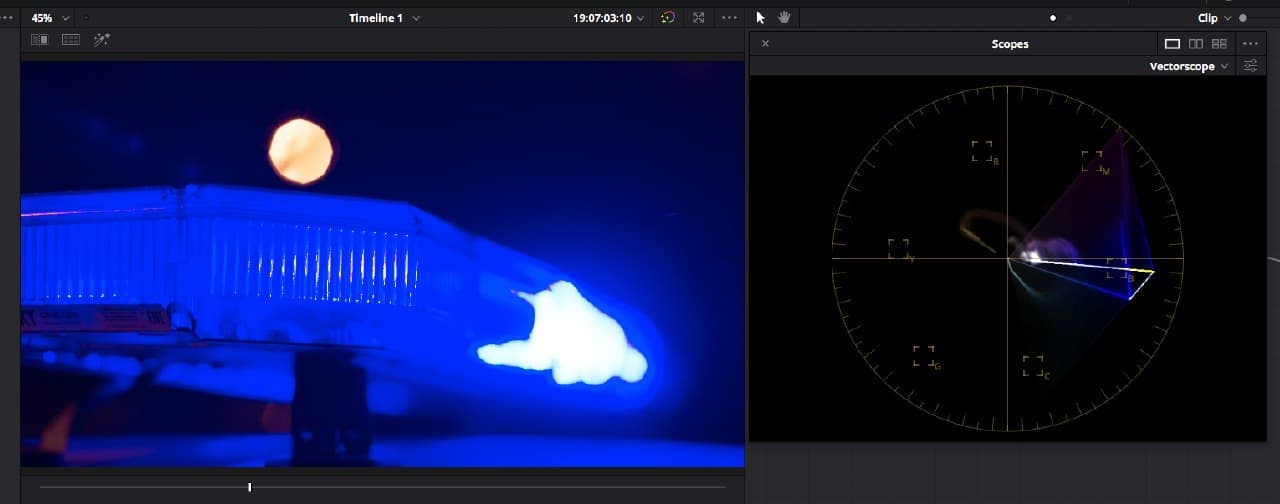Switch scopes to single view layout

[1172, 44]
